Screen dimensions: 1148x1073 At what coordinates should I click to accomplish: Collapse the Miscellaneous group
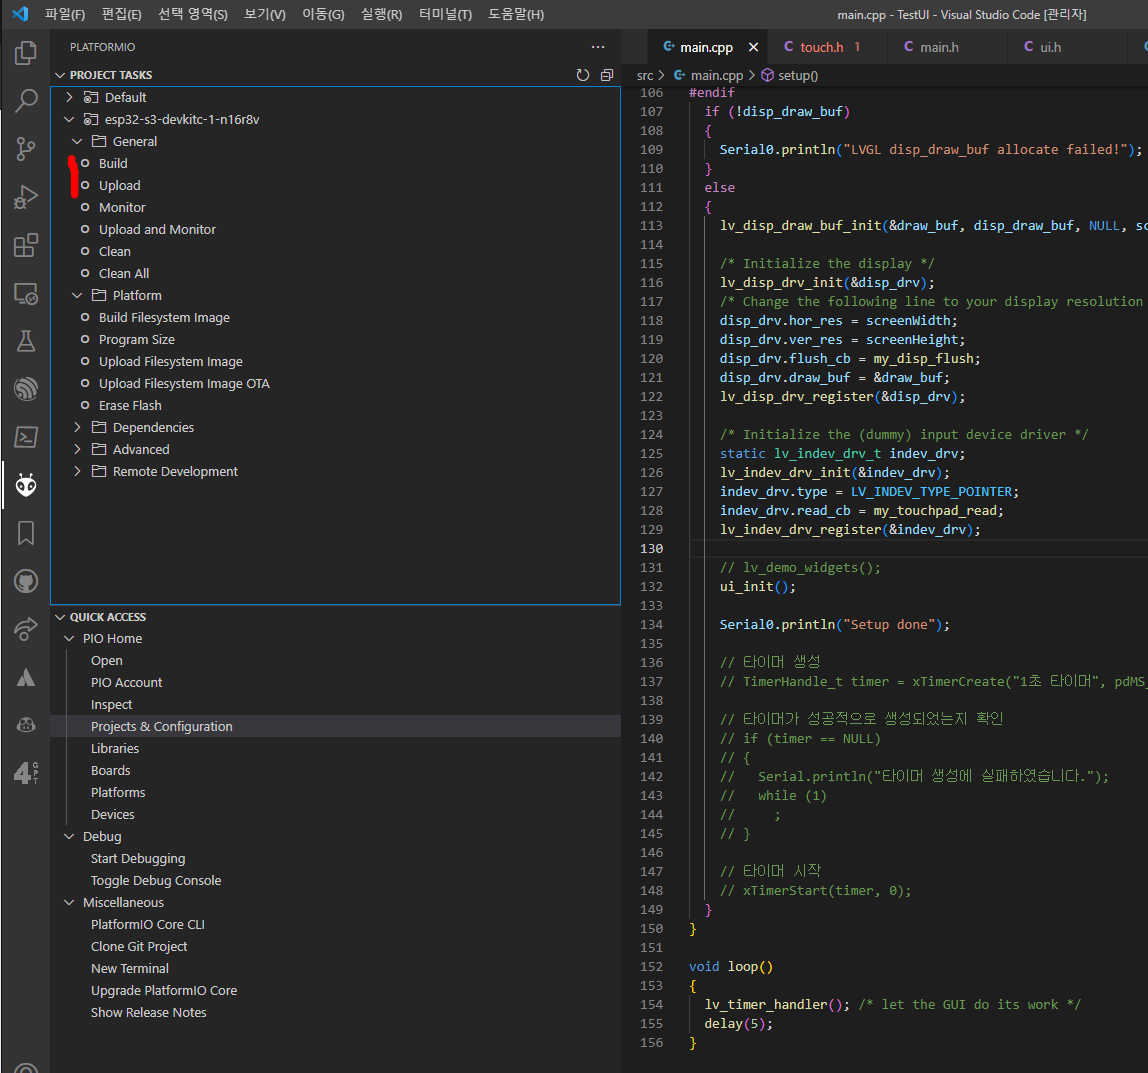coord(70,902)
